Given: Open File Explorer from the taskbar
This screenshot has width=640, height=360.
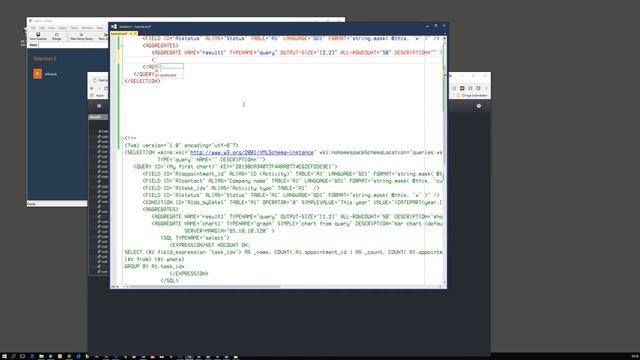Looking at the screenshot, I should [41, 356].
